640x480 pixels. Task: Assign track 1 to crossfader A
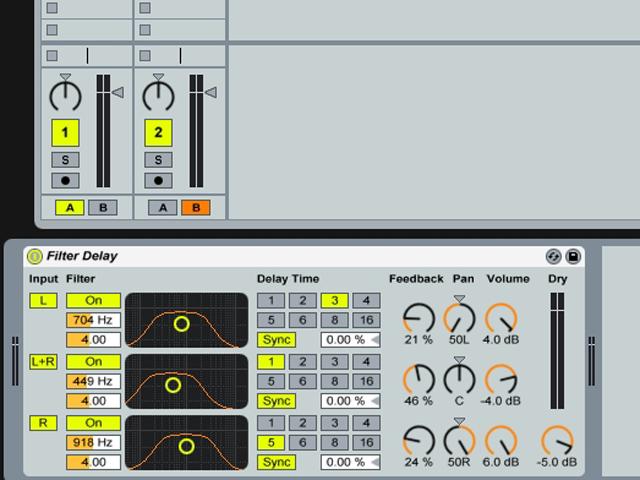tap(70, 208)
